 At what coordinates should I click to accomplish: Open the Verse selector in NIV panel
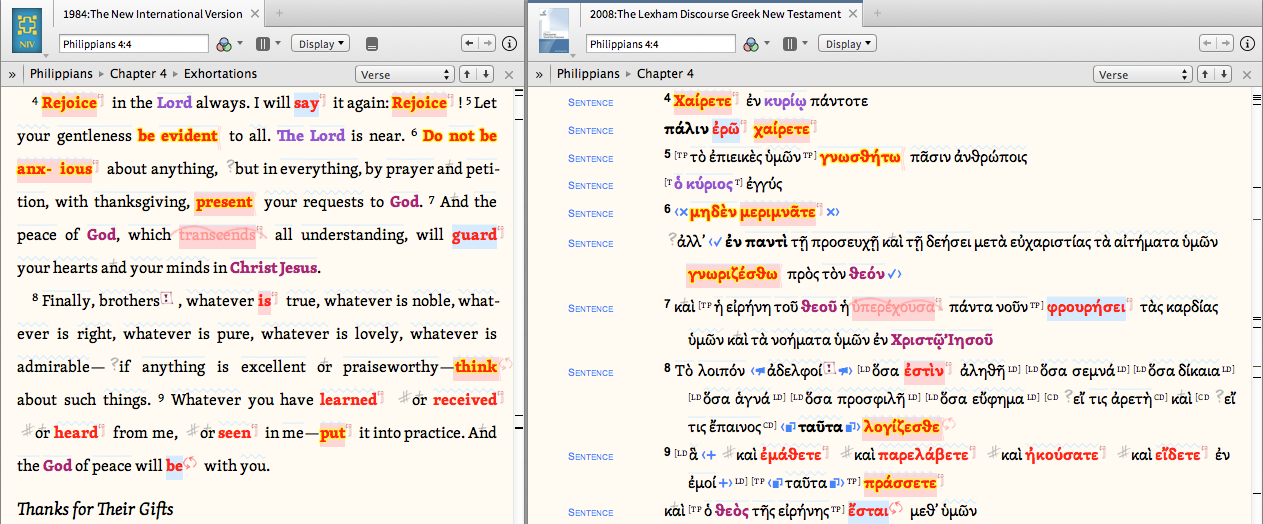coord(404,74)
